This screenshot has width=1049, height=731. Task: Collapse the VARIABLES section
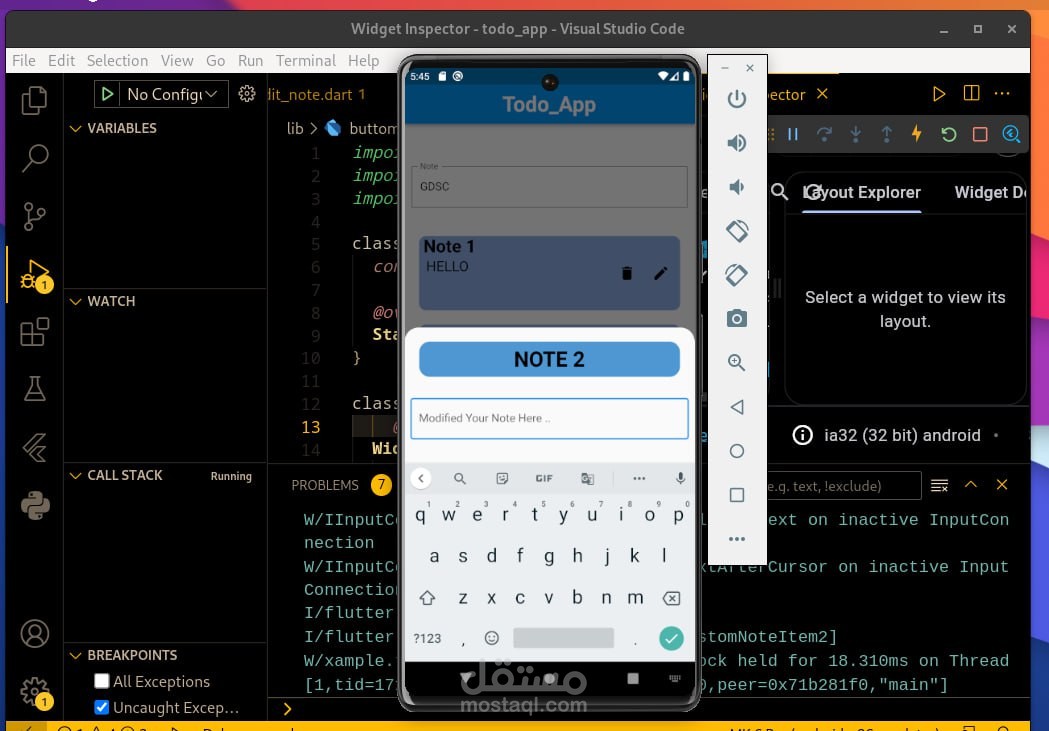pos(76,128)
